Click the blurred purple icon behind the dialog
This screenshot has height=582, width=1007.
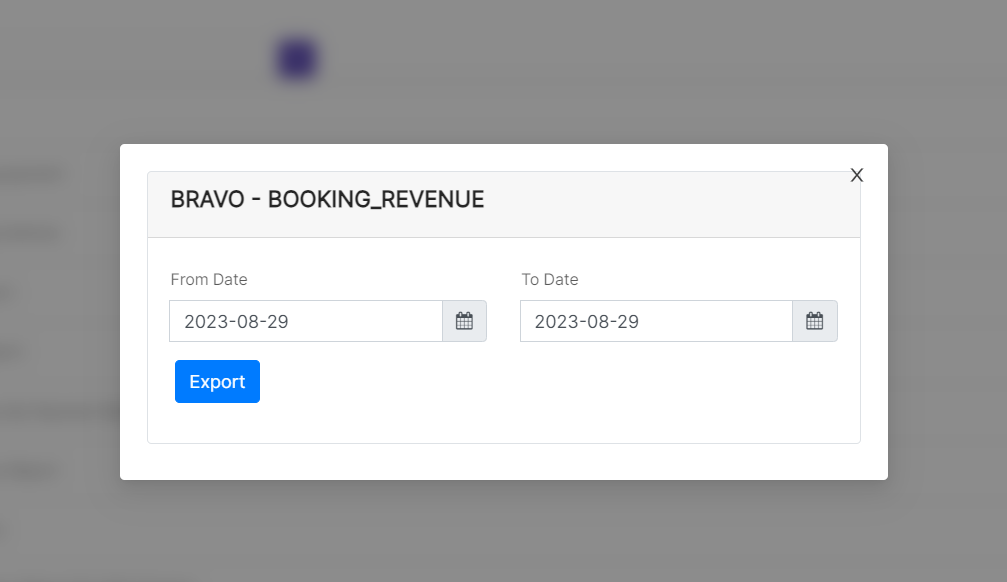tap(297, 59)
